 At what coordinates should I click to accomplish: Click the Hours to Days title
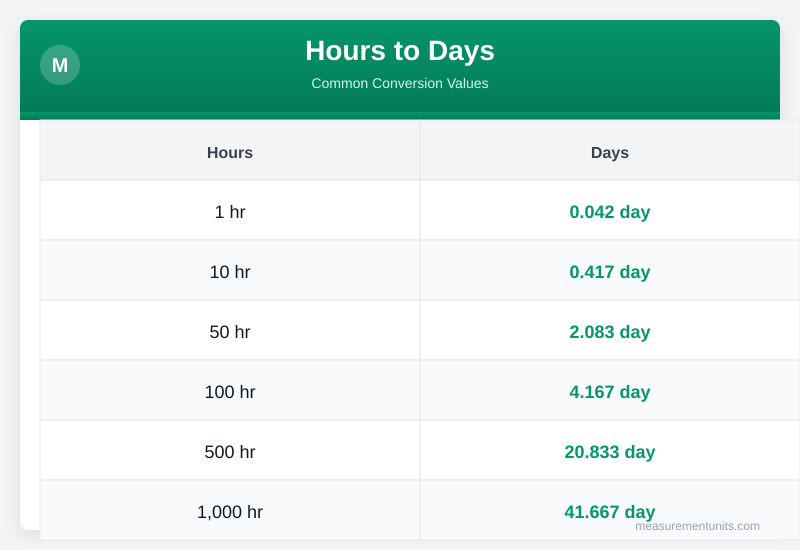[x=399, y=51]
